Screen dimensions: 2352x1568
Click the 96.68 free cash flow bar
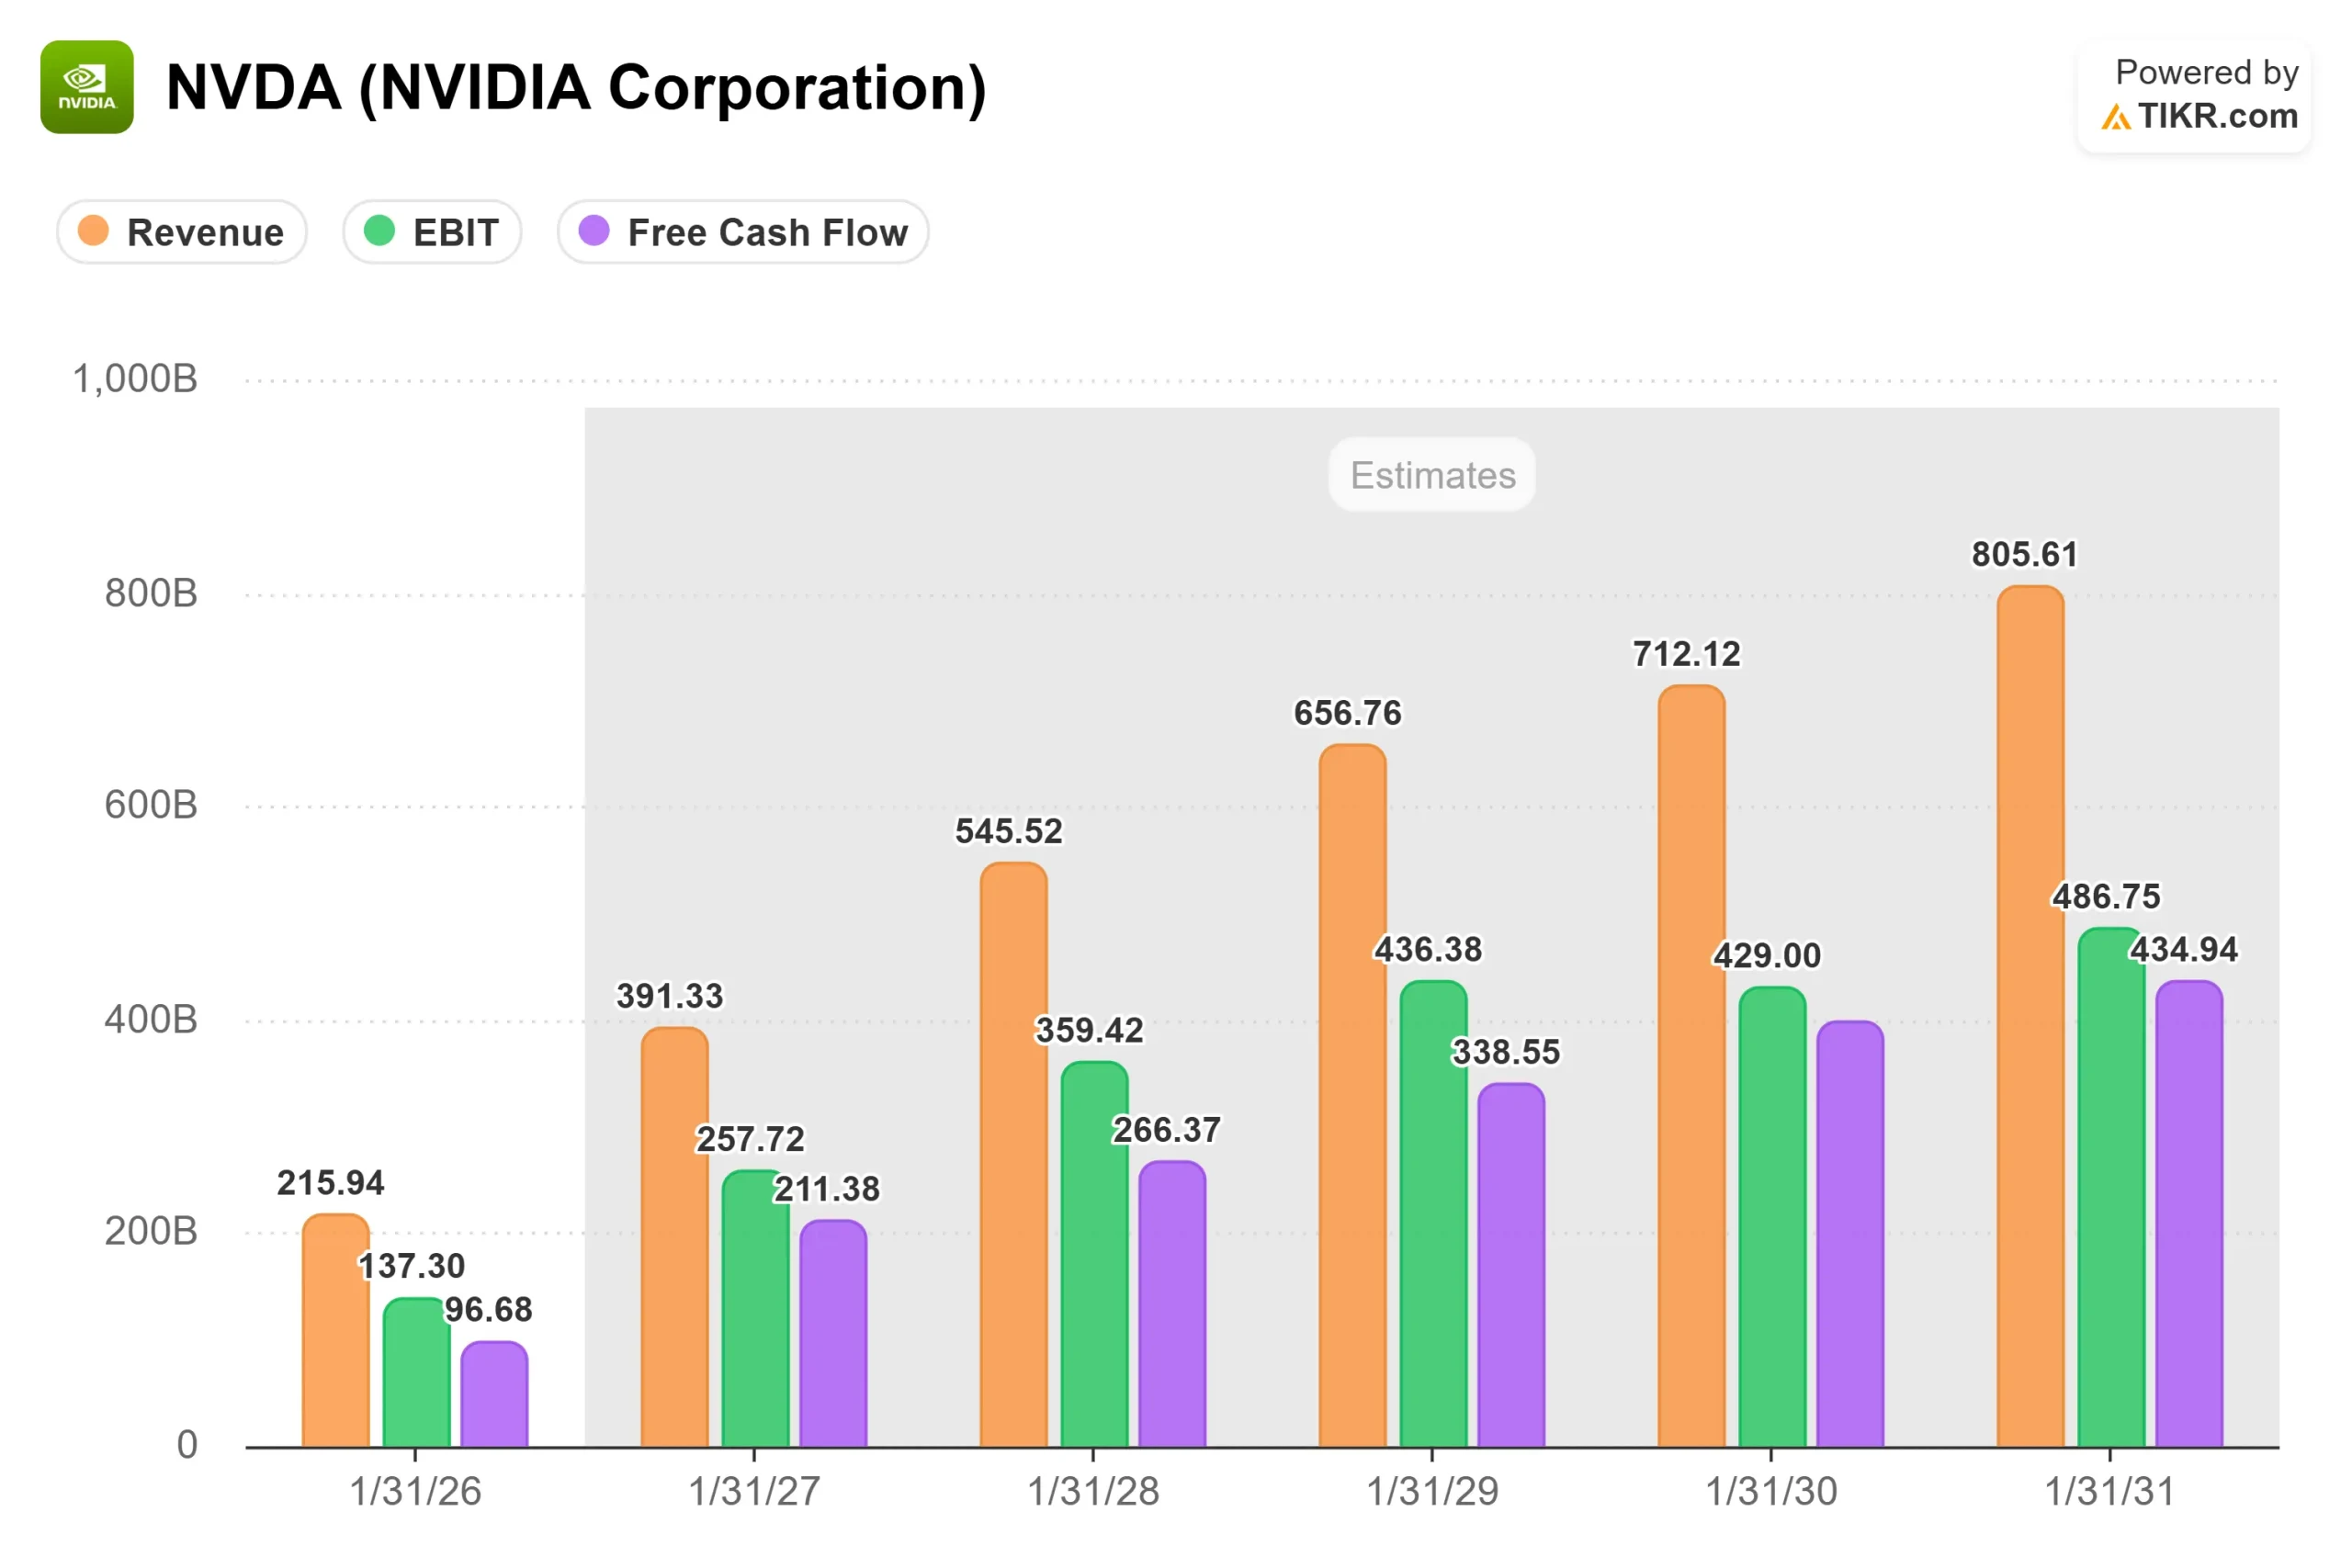(x=494, y=1394)
